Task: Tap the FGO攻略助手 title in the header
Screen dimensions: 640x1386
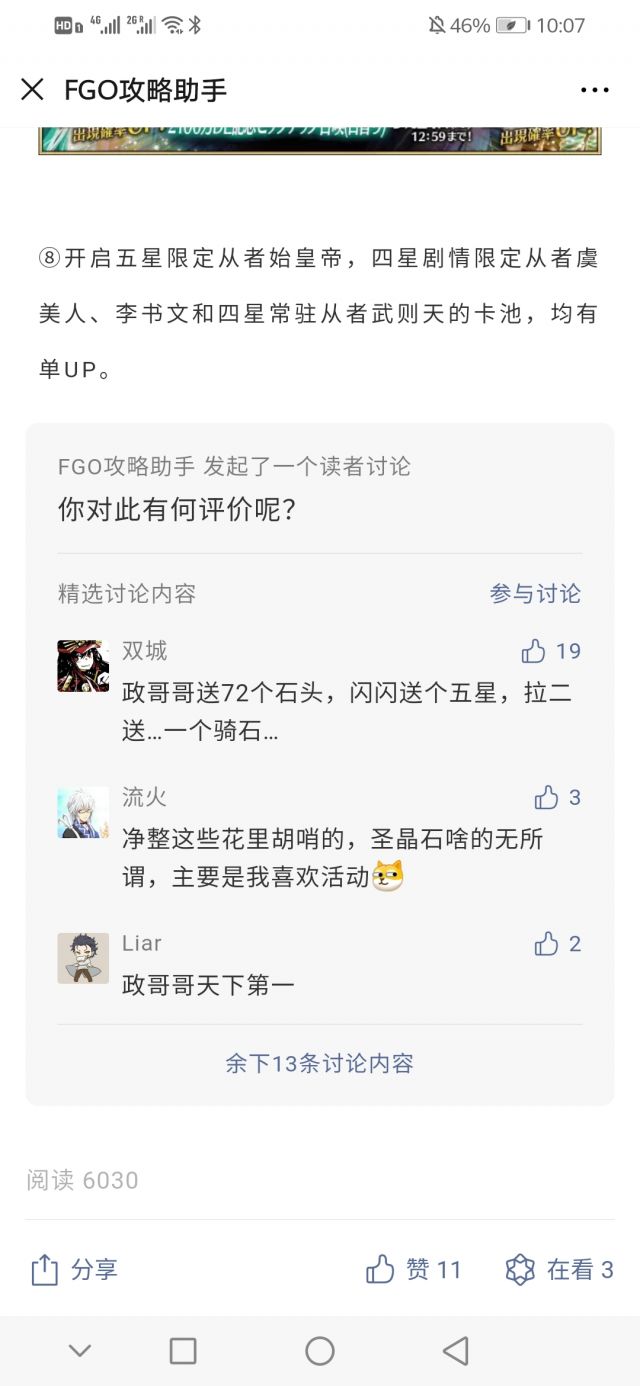Action: (146, 90)
